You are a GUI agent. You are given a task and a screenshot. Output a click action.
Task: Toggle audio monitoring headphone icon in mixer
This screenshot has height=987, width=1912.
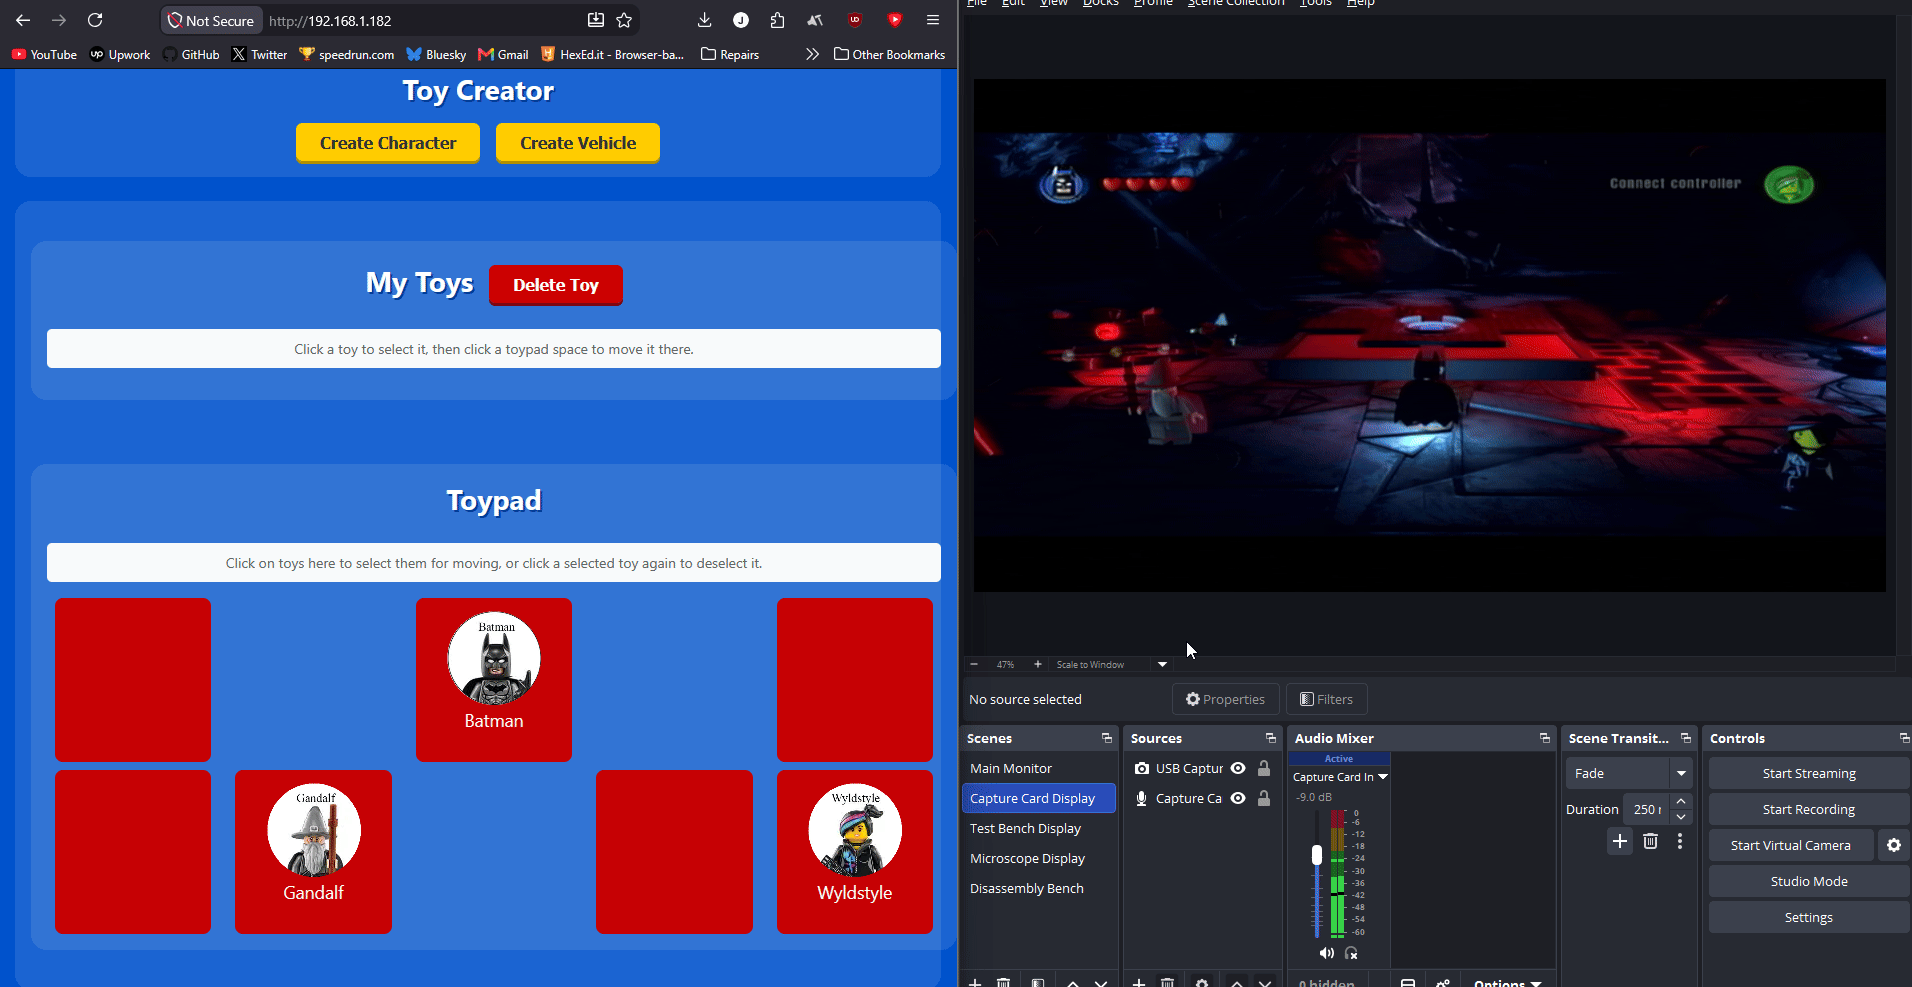pos(1351,953)
